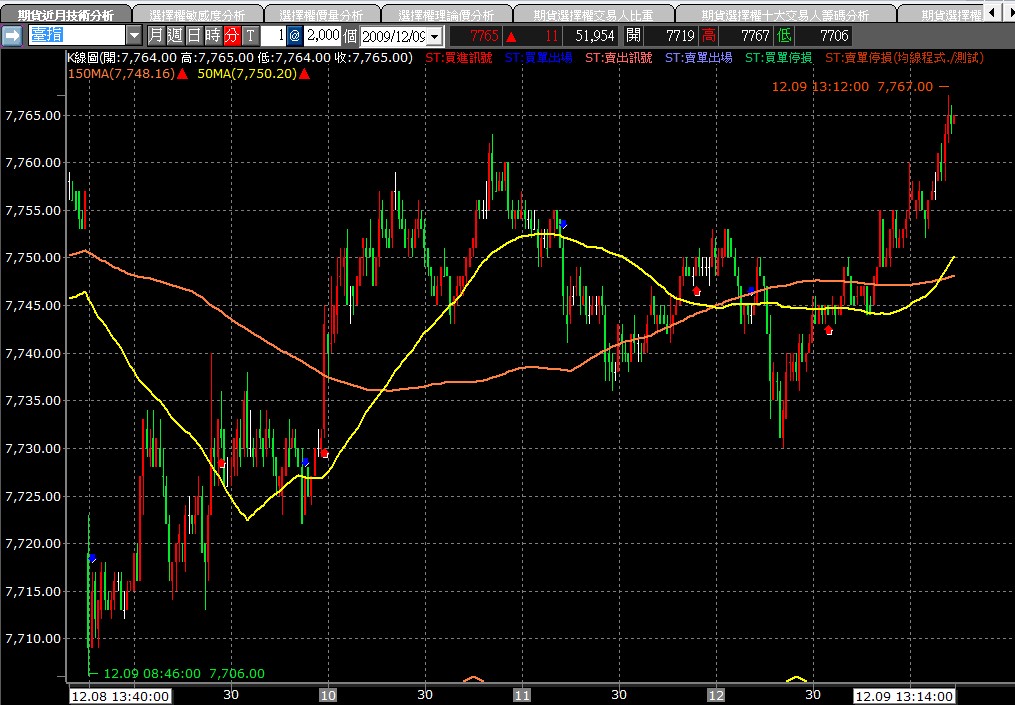Viewport: 1015px width, 705px height.
Task: Click the blue marker at the 7,753 peak
Action: (563, 225)
